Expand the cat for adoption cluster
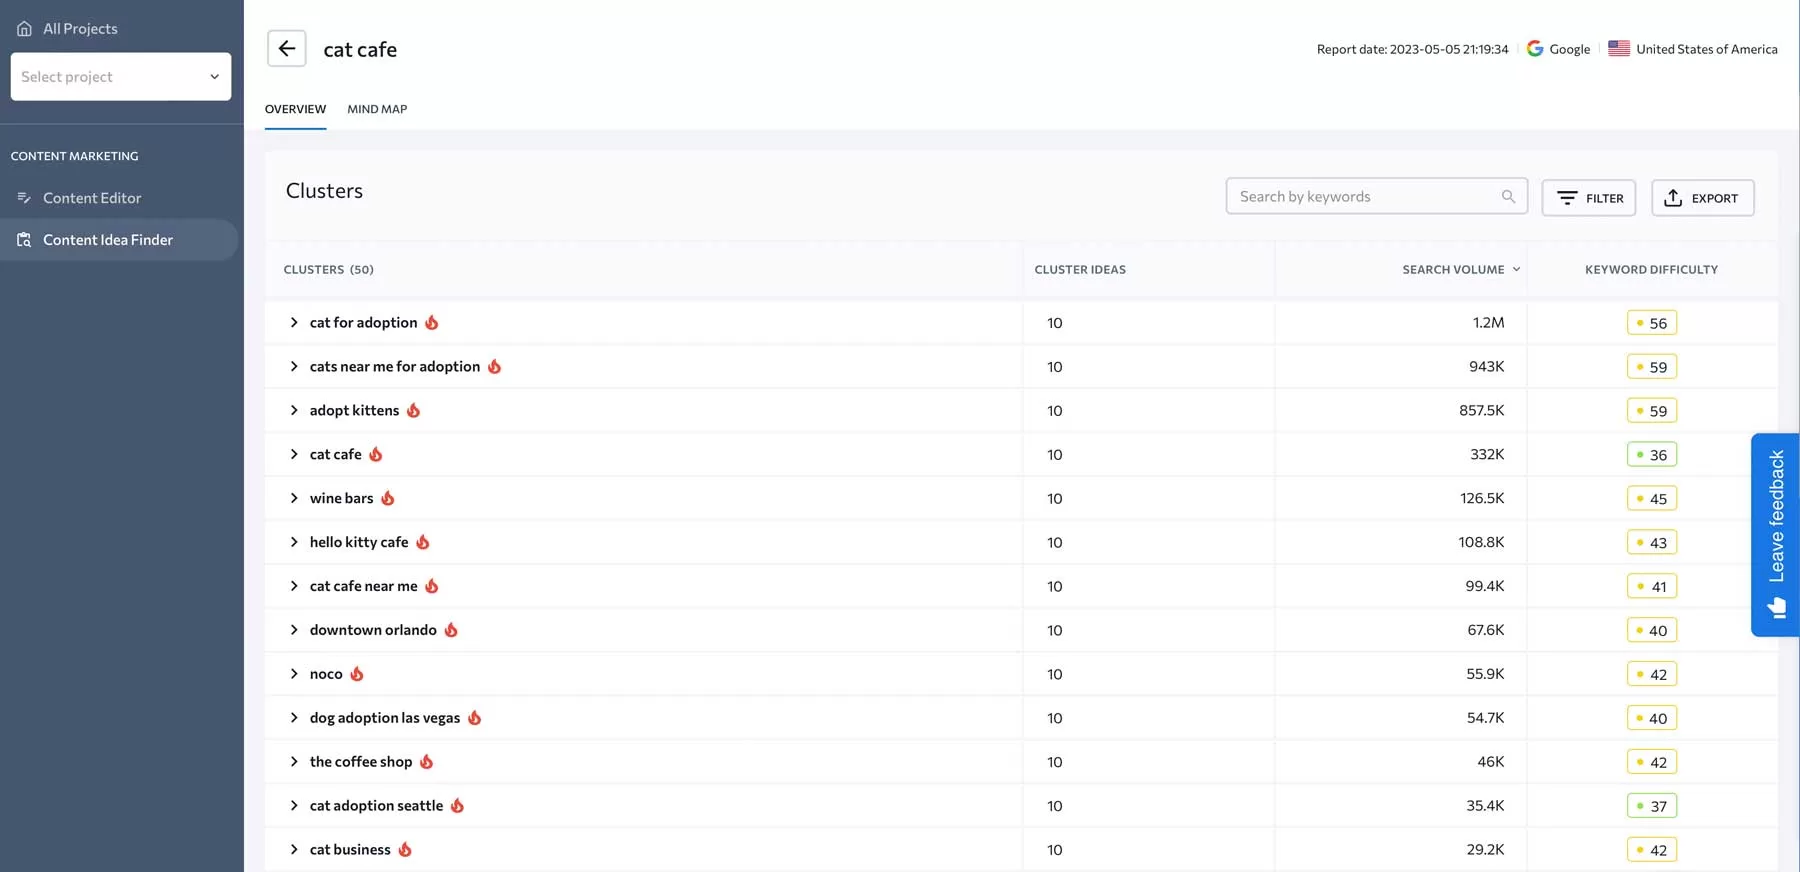 tap(294, 322)
